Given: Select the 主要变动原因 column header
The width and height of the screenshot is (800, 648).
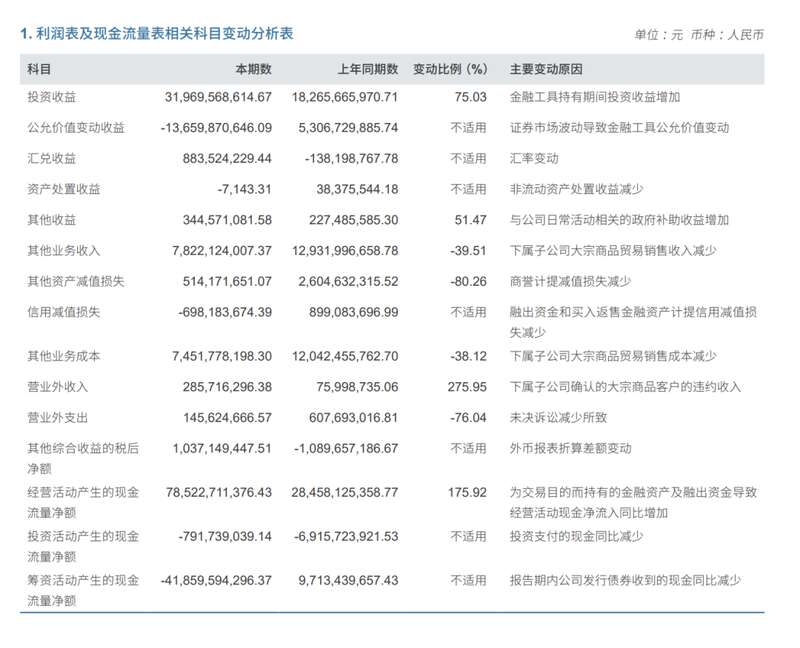Looking at the screenshot, I should [546, 69].
